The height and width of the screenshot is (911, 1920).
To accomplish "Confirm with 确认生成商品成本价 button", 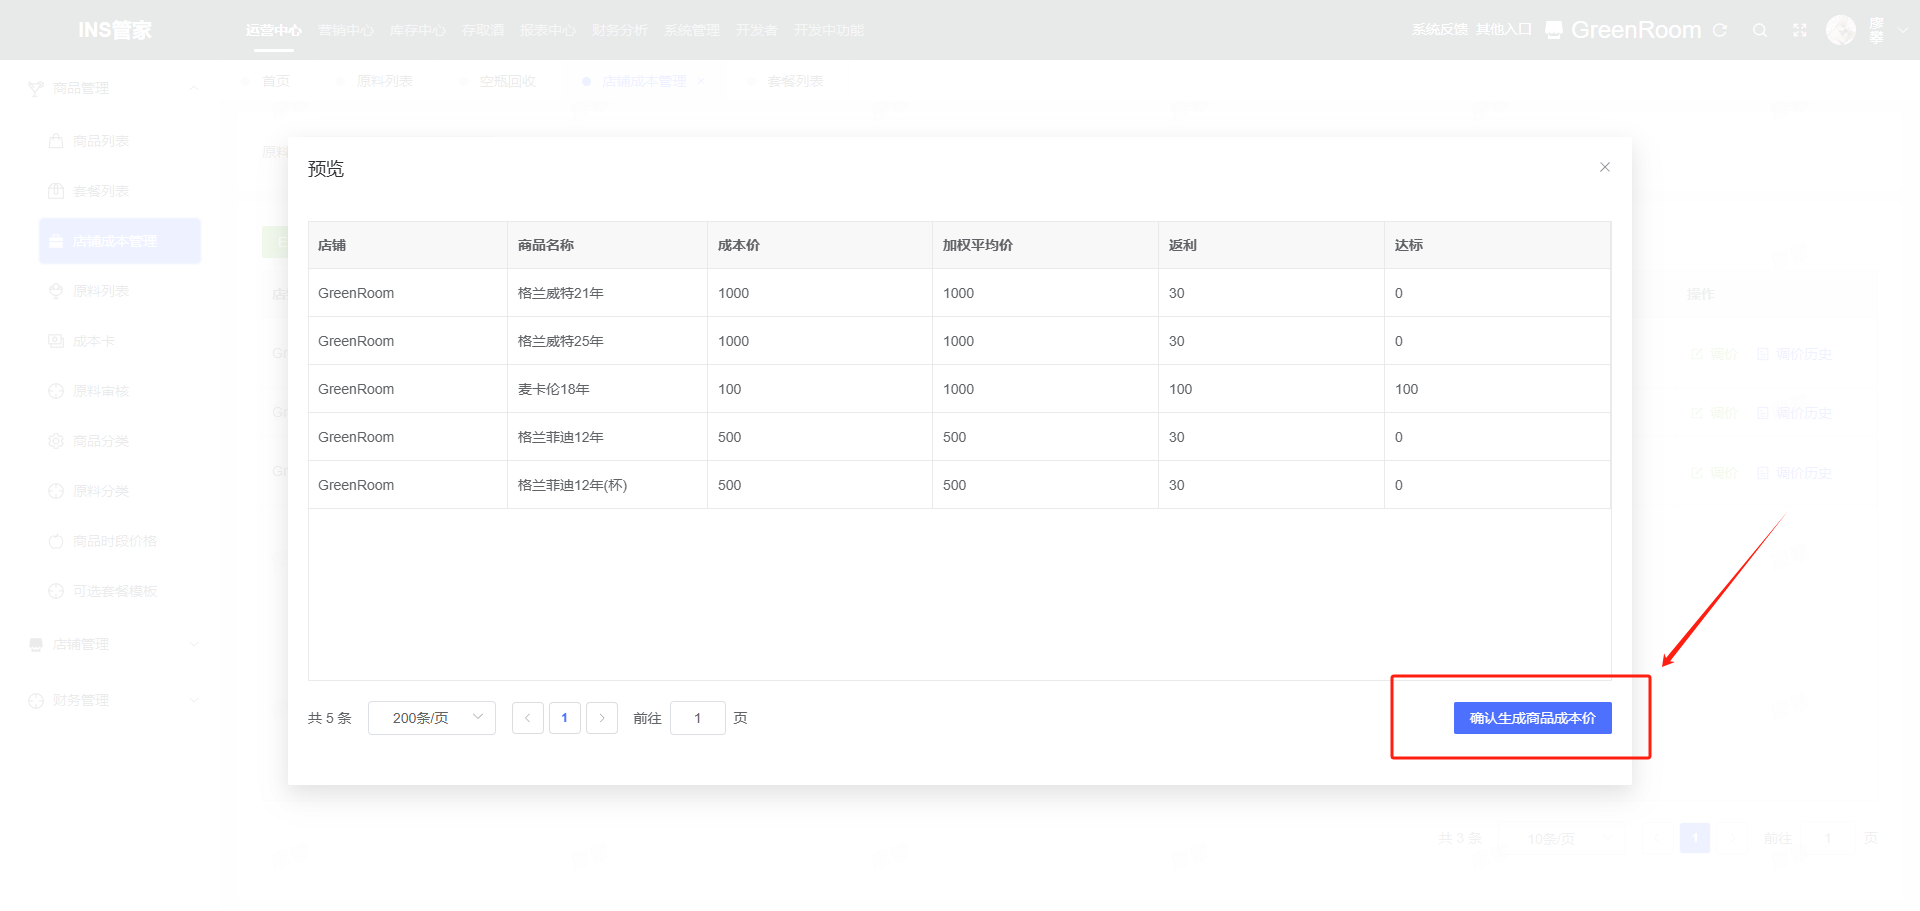I will [1532, 718].
